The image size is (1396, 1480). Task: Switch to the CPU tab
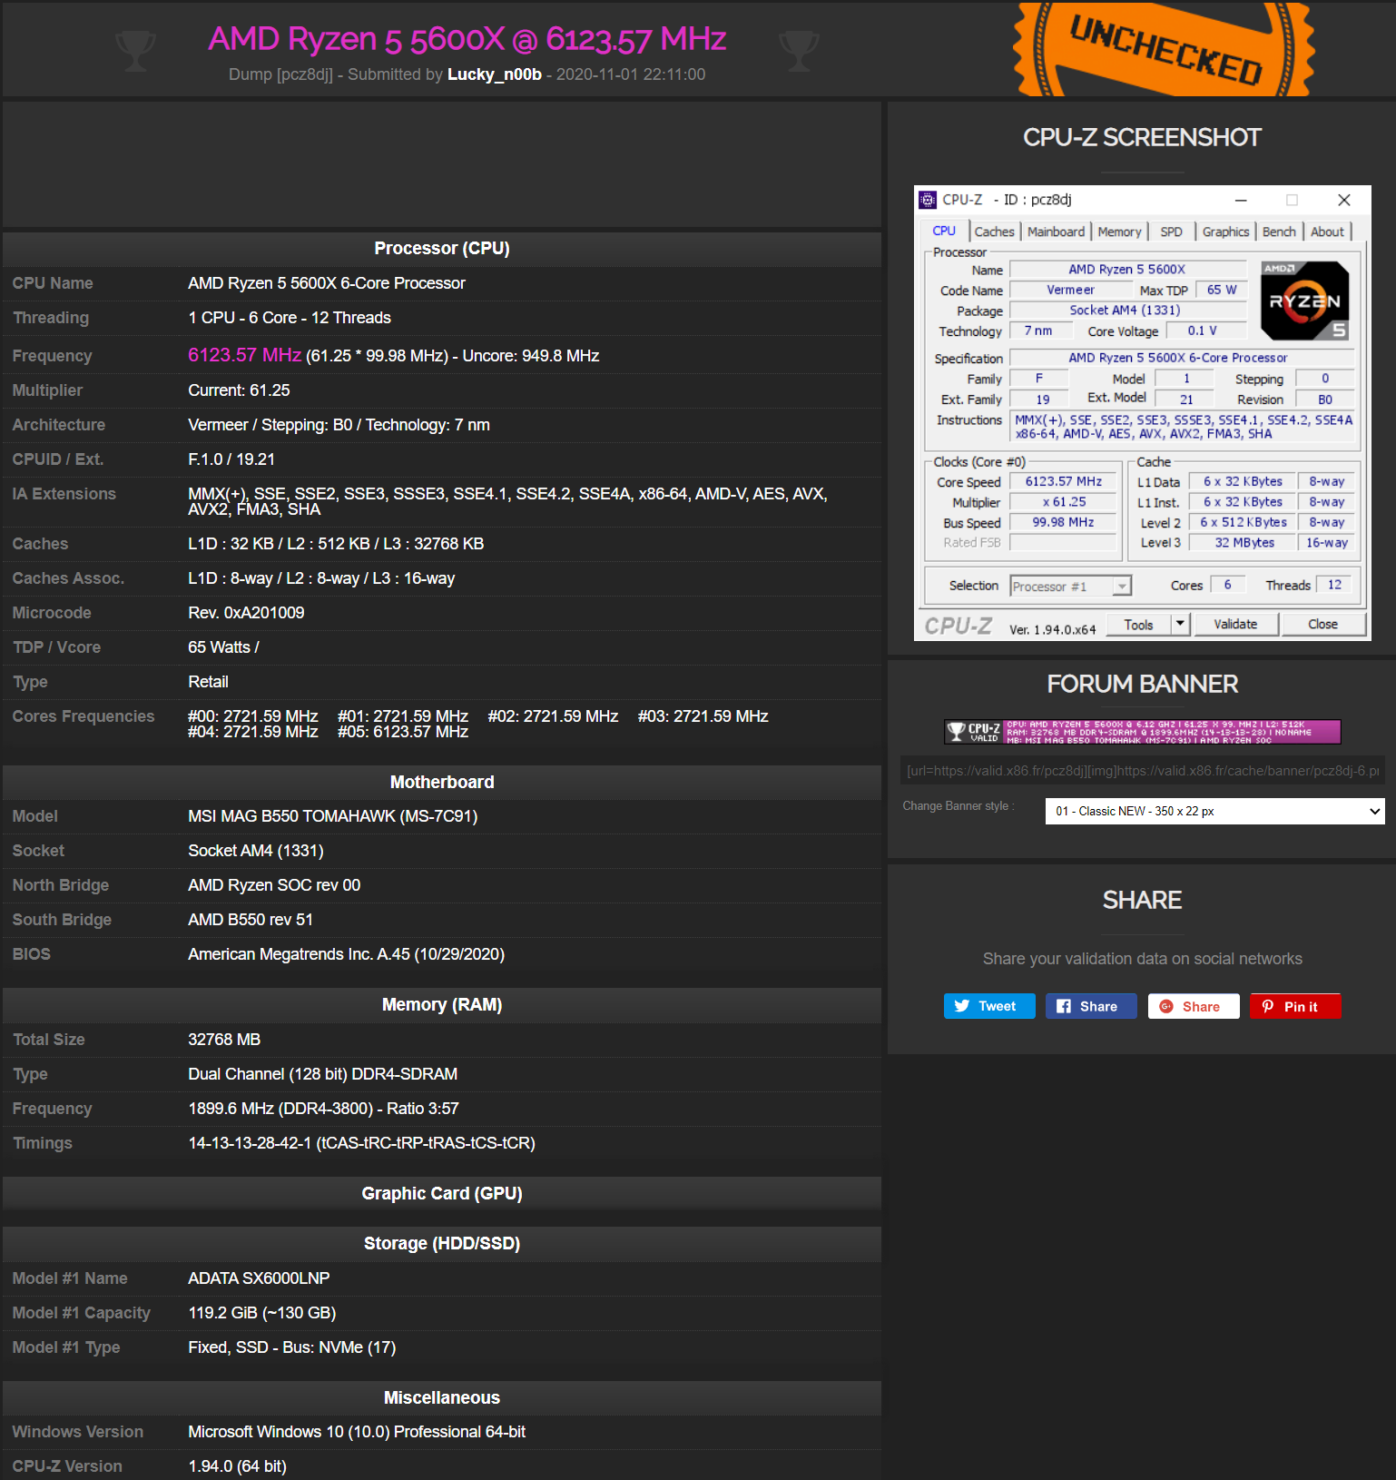click(944, 231)
